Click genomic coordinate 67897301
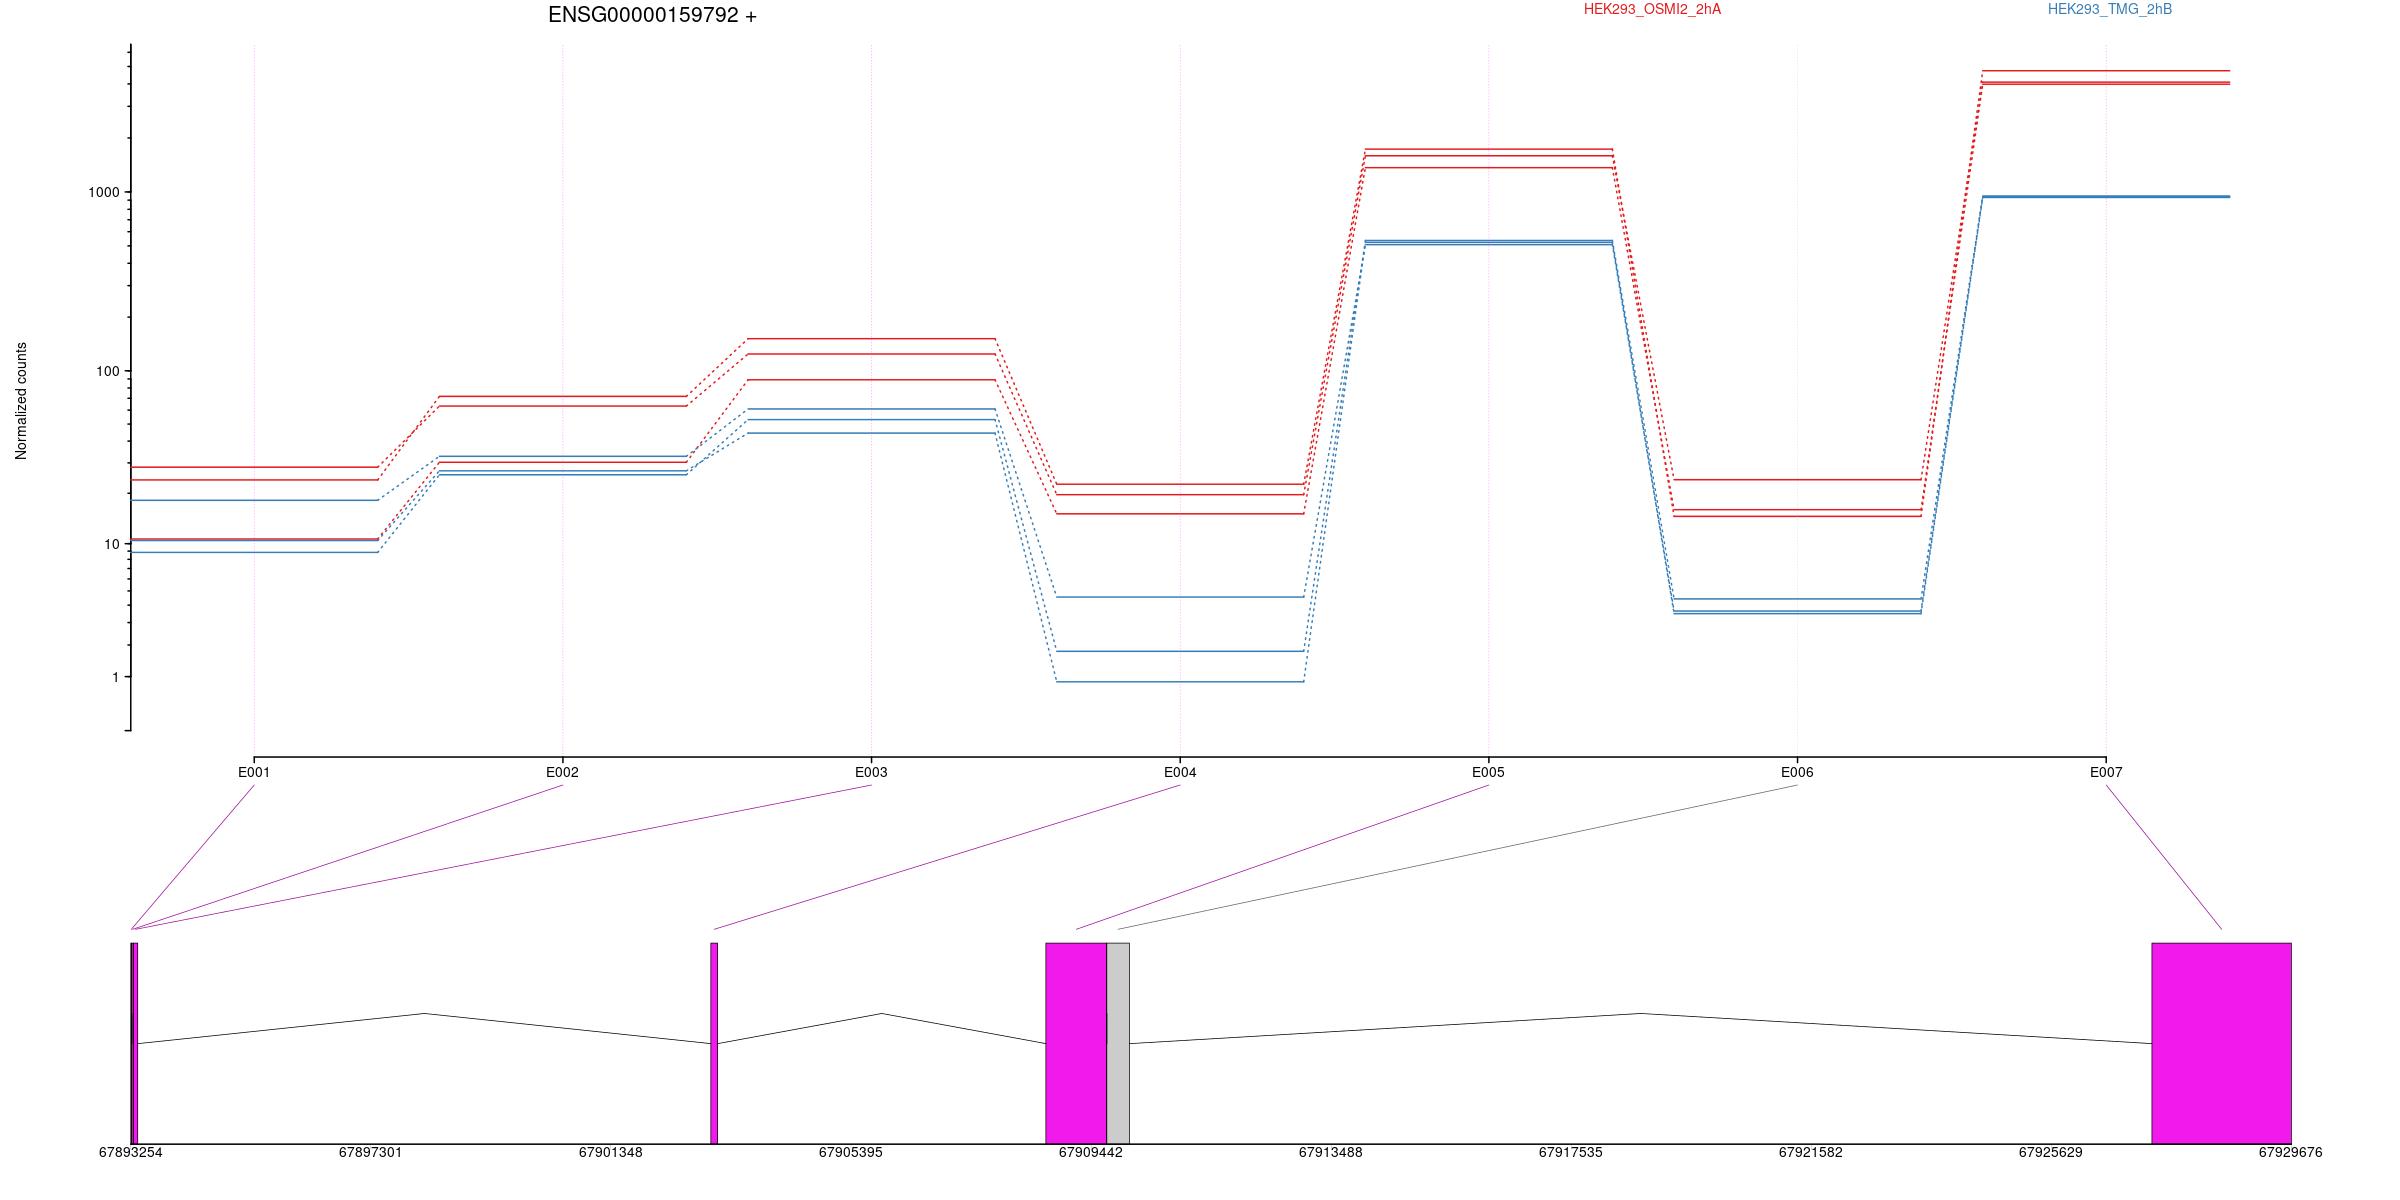 pos(370,1152)
